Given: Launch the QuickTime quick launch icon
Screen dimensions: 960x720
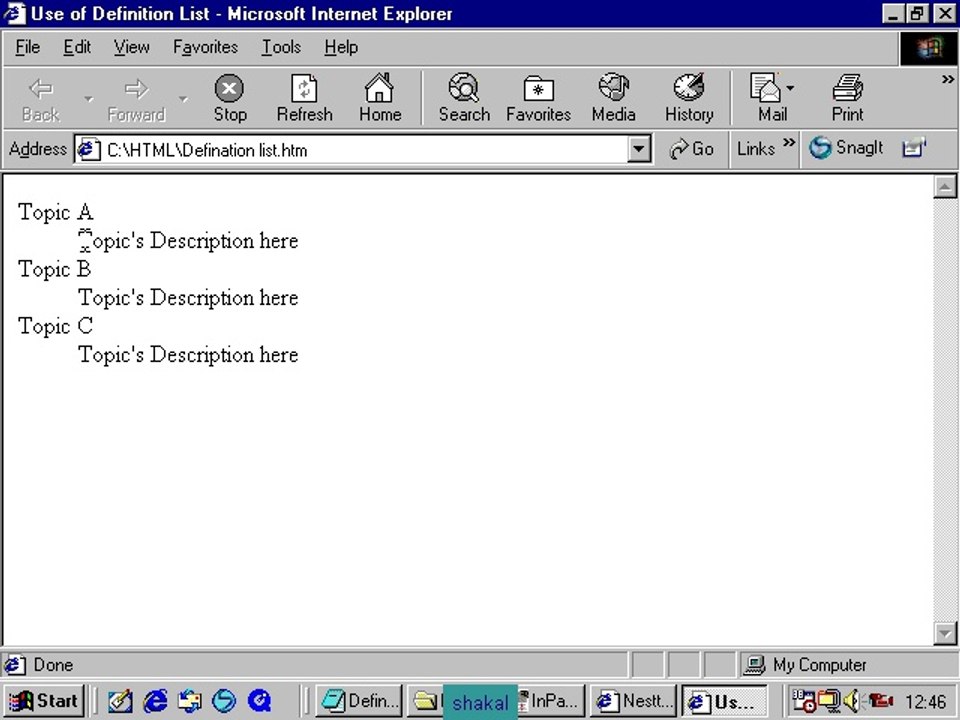Looking at the screenshot, I should pyautogui.click(x=260, y=701).
